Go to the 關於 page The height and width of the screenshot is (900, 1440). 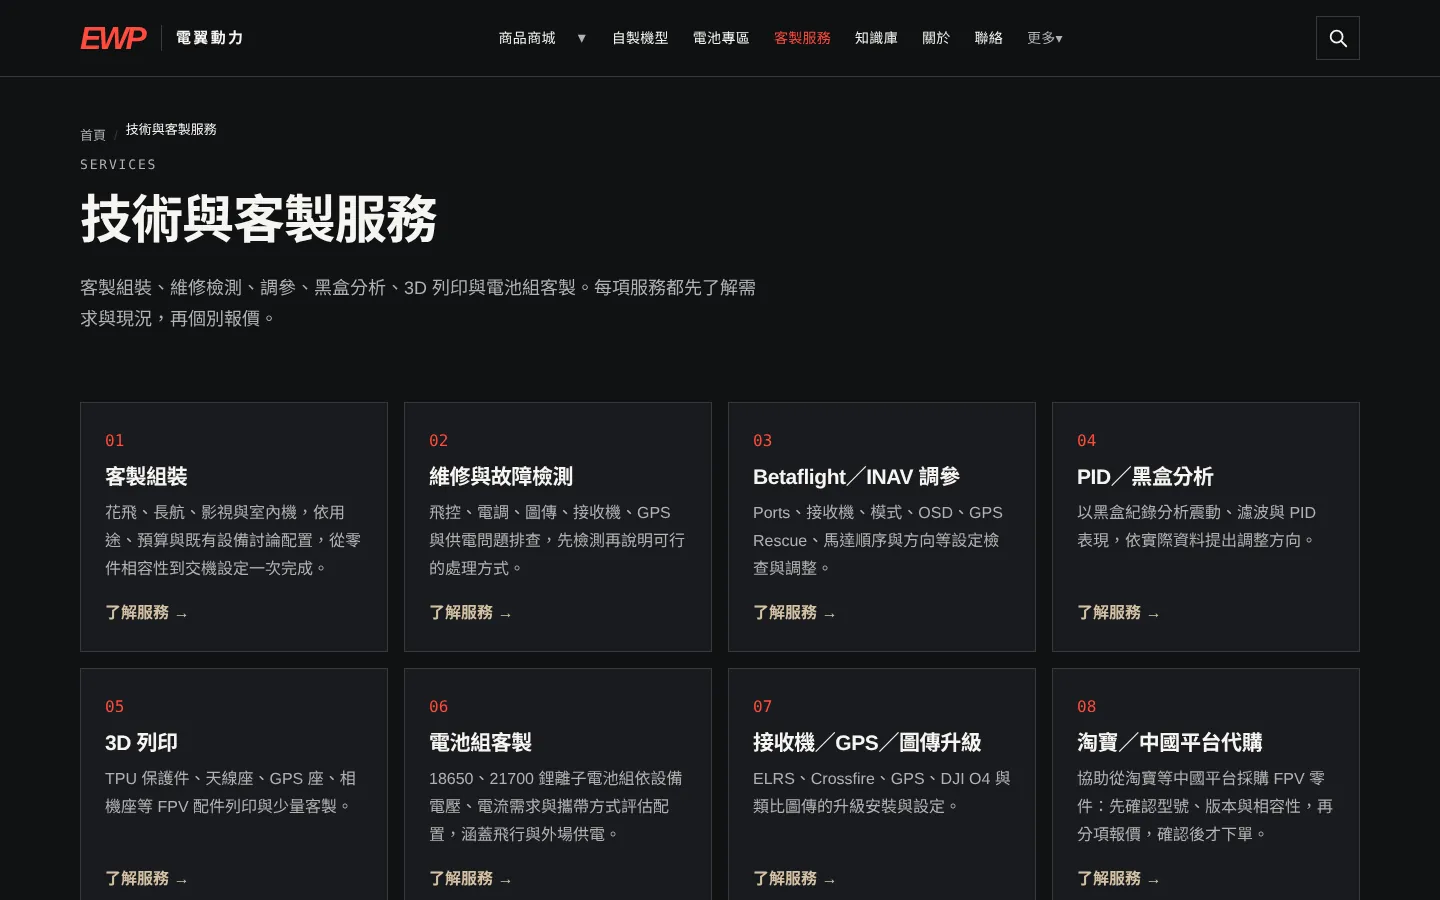tap(936, 38)
